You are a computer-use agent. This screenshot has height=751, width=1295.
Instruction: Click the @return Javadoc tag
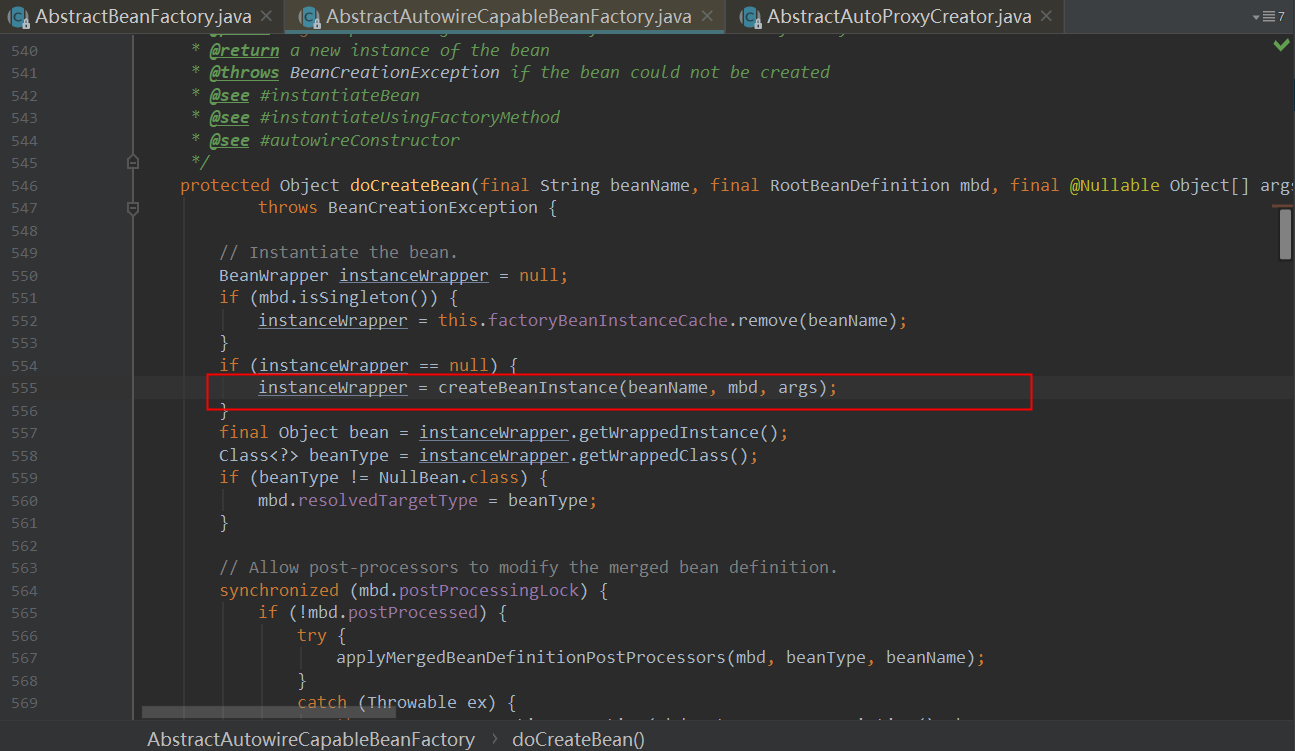(244, 50)
